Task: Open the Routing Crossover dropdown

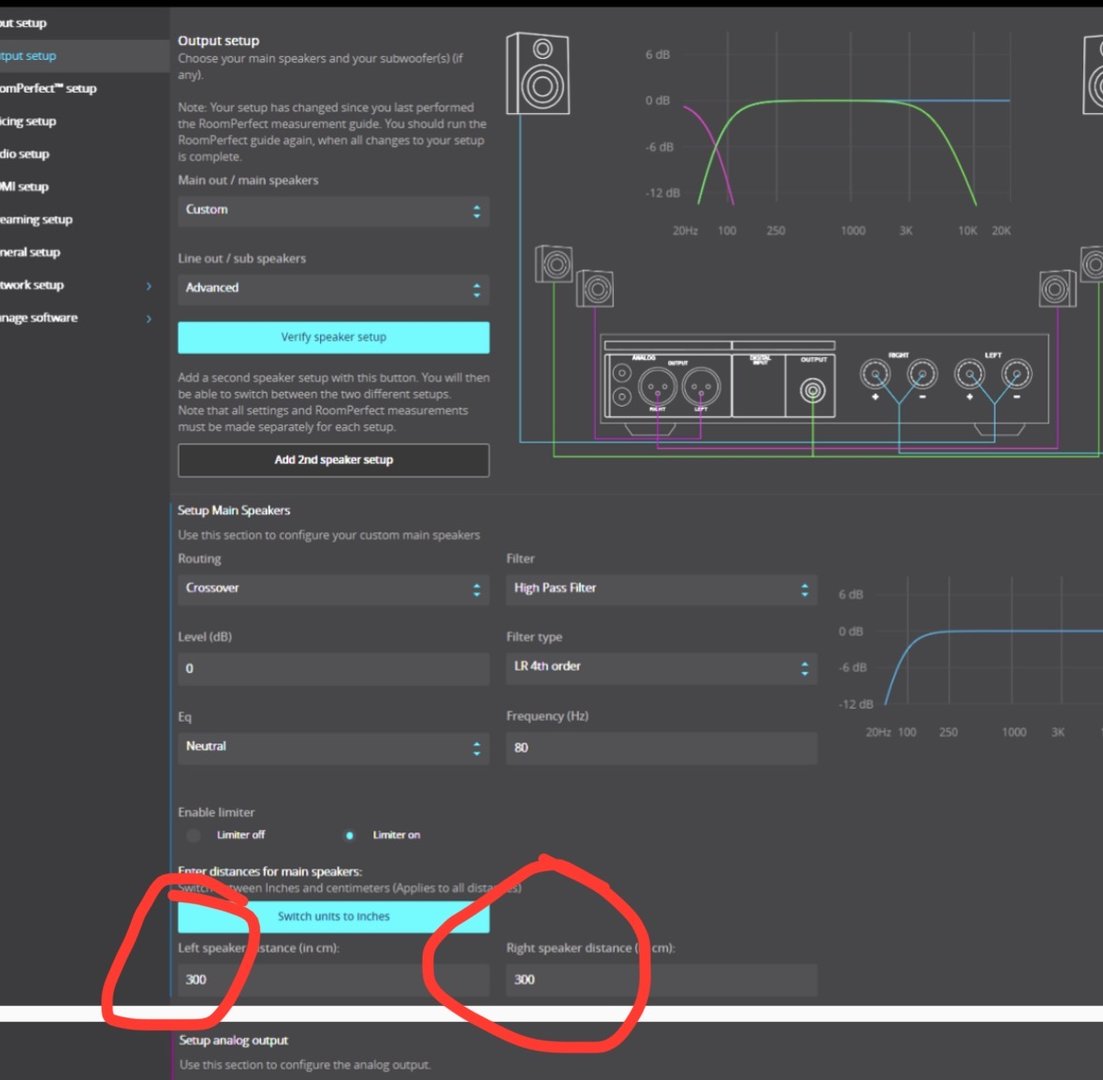Action: tap(333, 589)
